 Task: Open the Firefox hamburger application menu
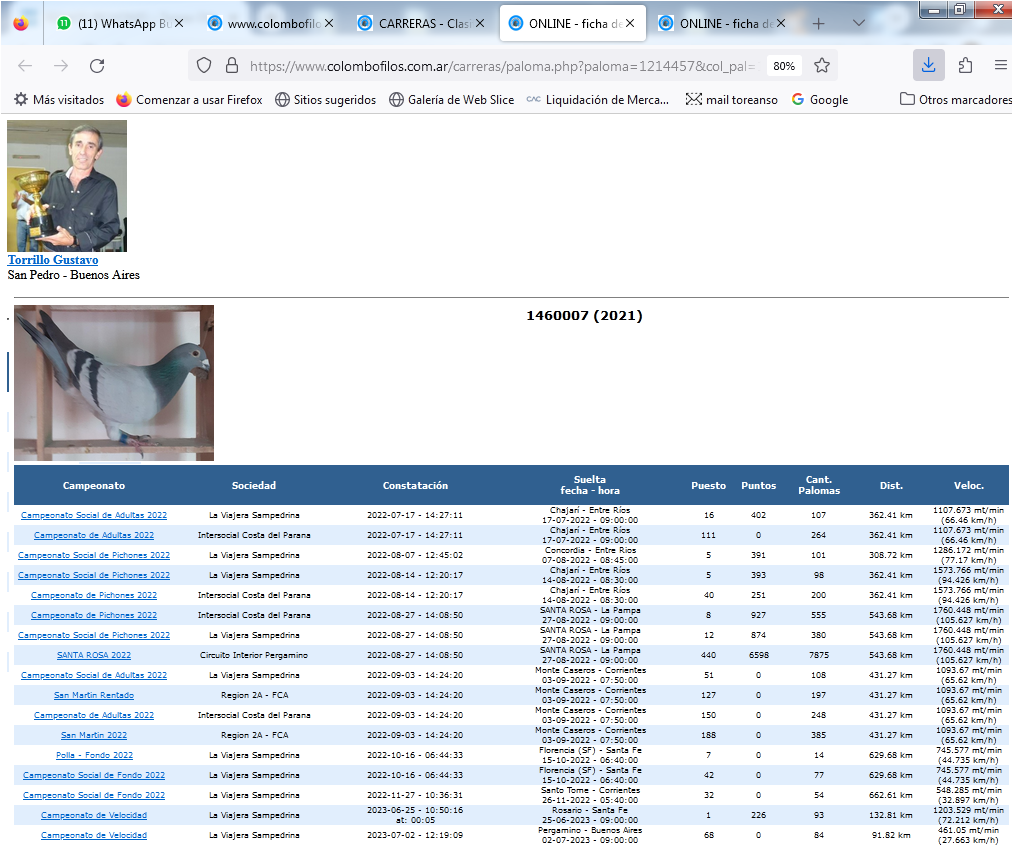(1000, 66)
